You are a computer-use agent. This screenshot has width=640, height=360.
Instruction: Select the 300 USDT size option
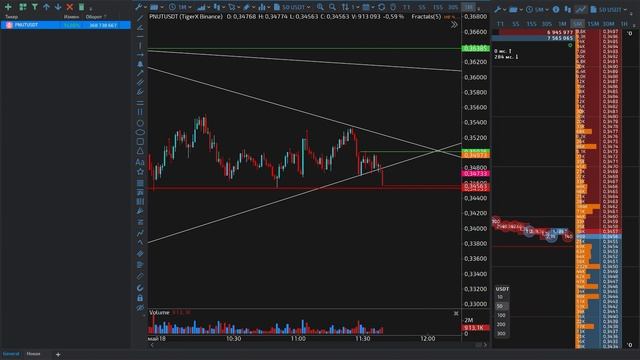[501, 333]
